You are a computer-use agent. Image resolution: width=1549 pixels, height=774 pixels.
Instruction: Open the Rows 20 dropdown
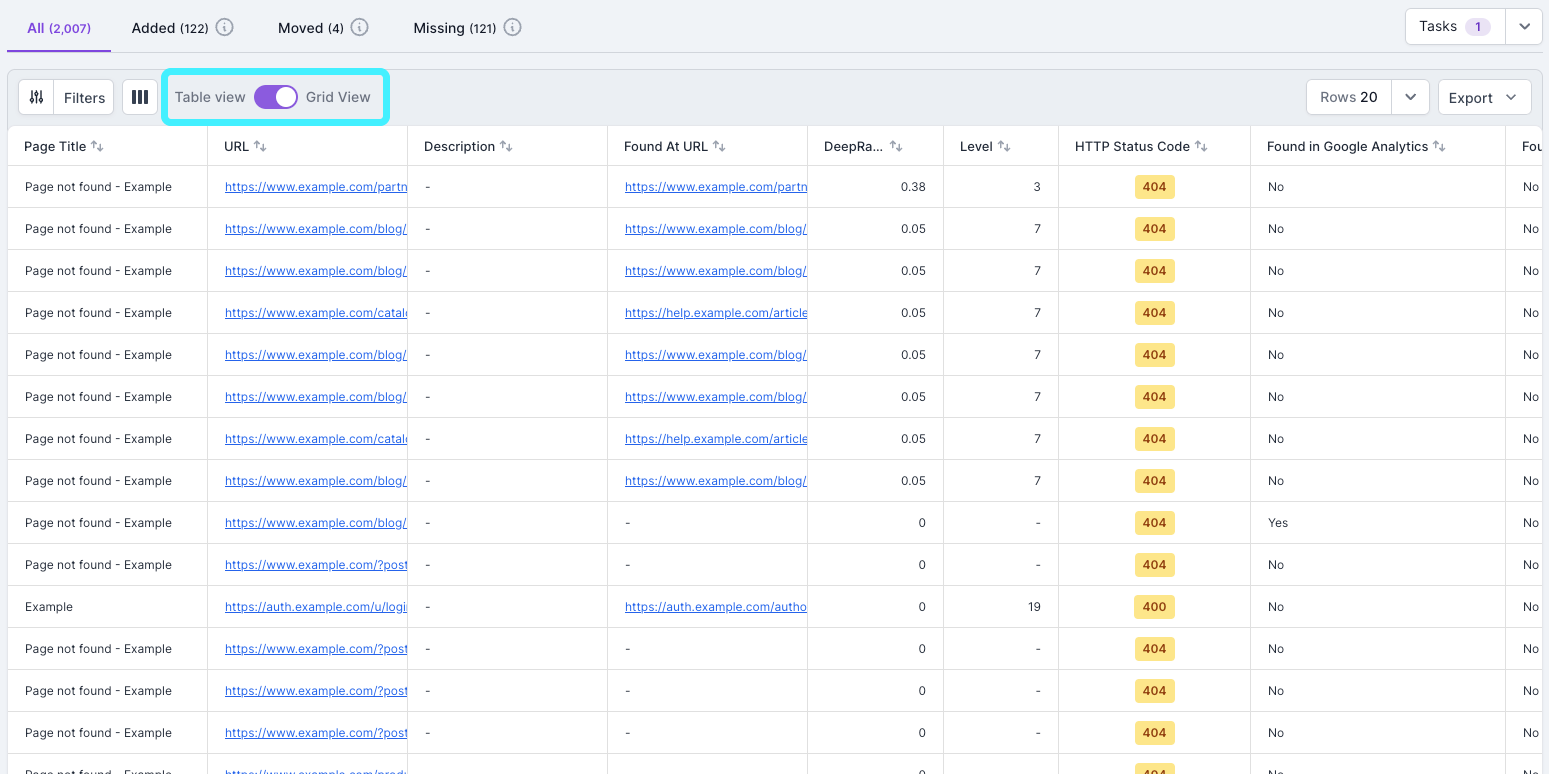pyautogui.click(x=1410, y=97)
